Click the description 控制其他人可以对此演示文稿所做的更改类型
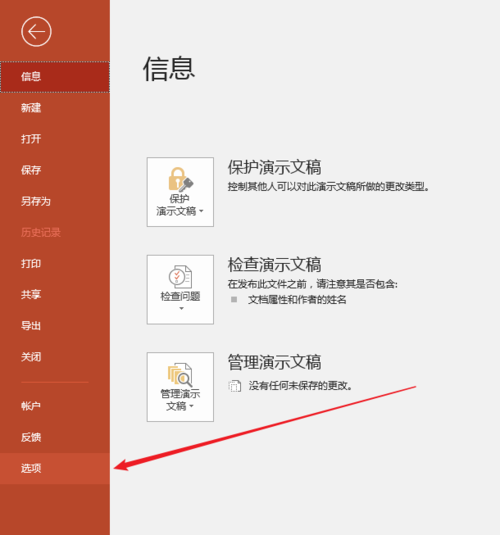This screenshot has height=535, width=500. click(x=328, y=187)
